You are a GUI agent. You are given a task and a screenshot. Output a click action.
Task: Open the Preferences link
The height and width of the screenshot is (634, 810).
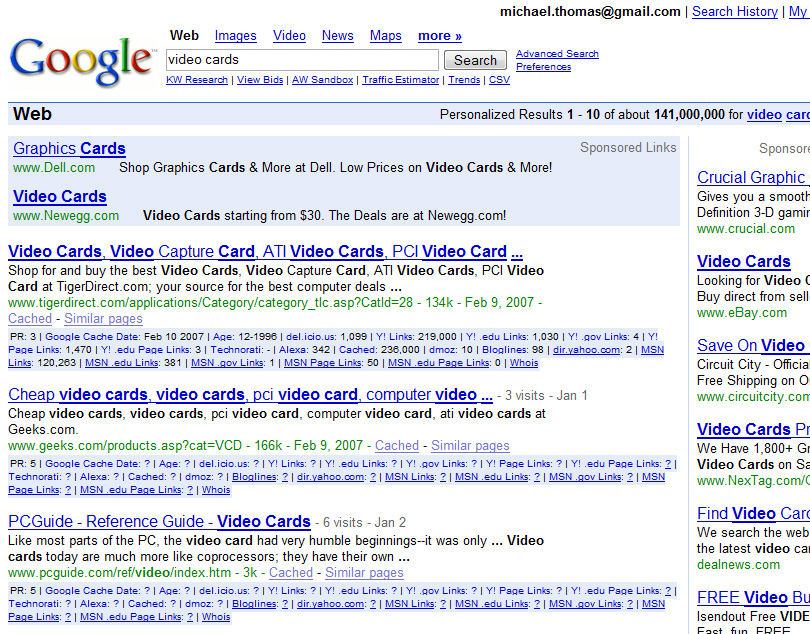[x=543, y=67]
